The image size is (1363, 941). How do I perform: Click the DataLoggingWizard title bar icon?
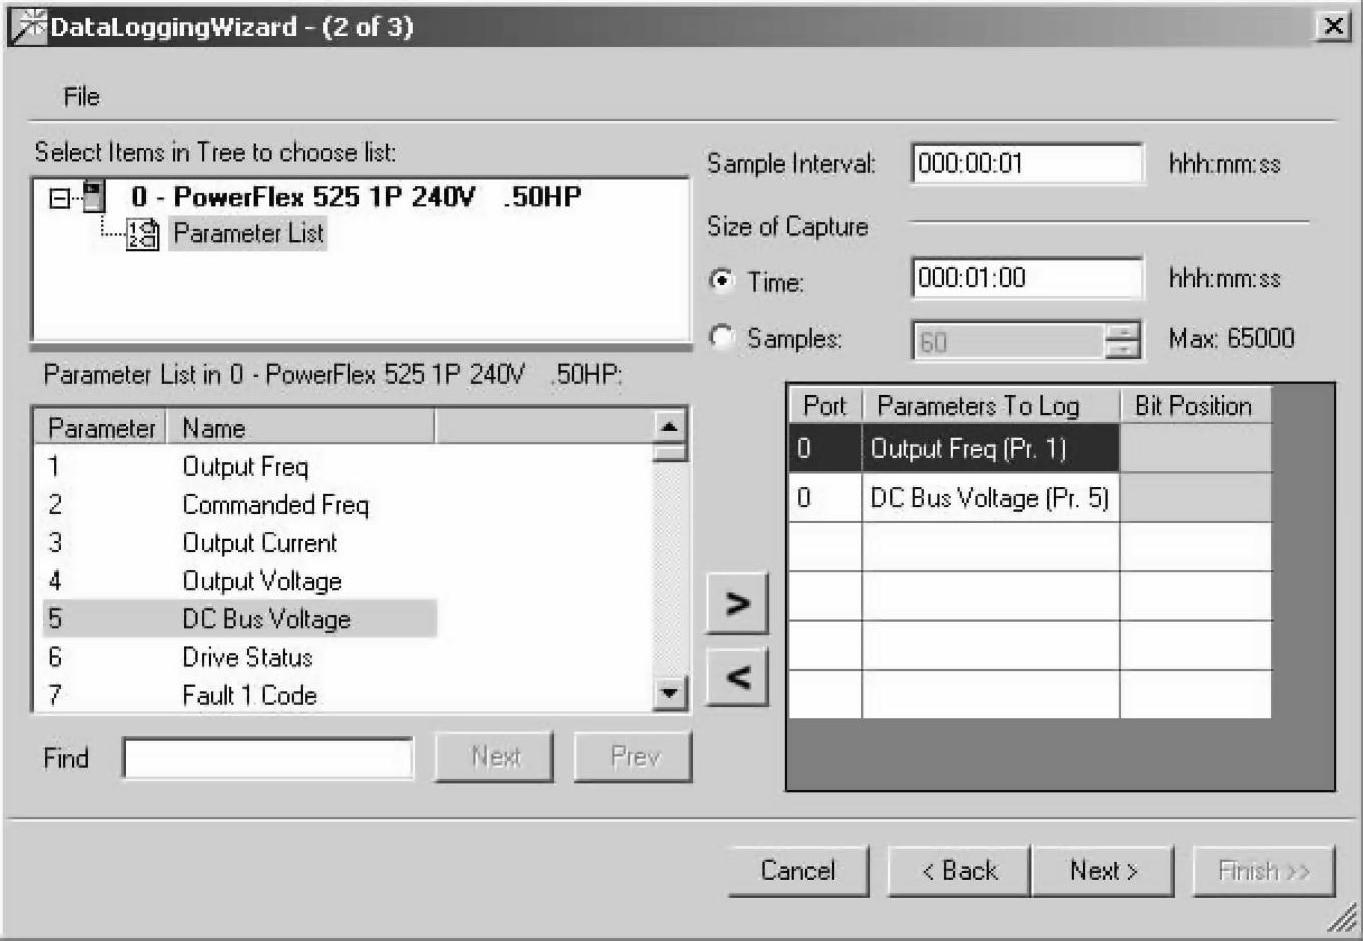click(x=28, y=27)
